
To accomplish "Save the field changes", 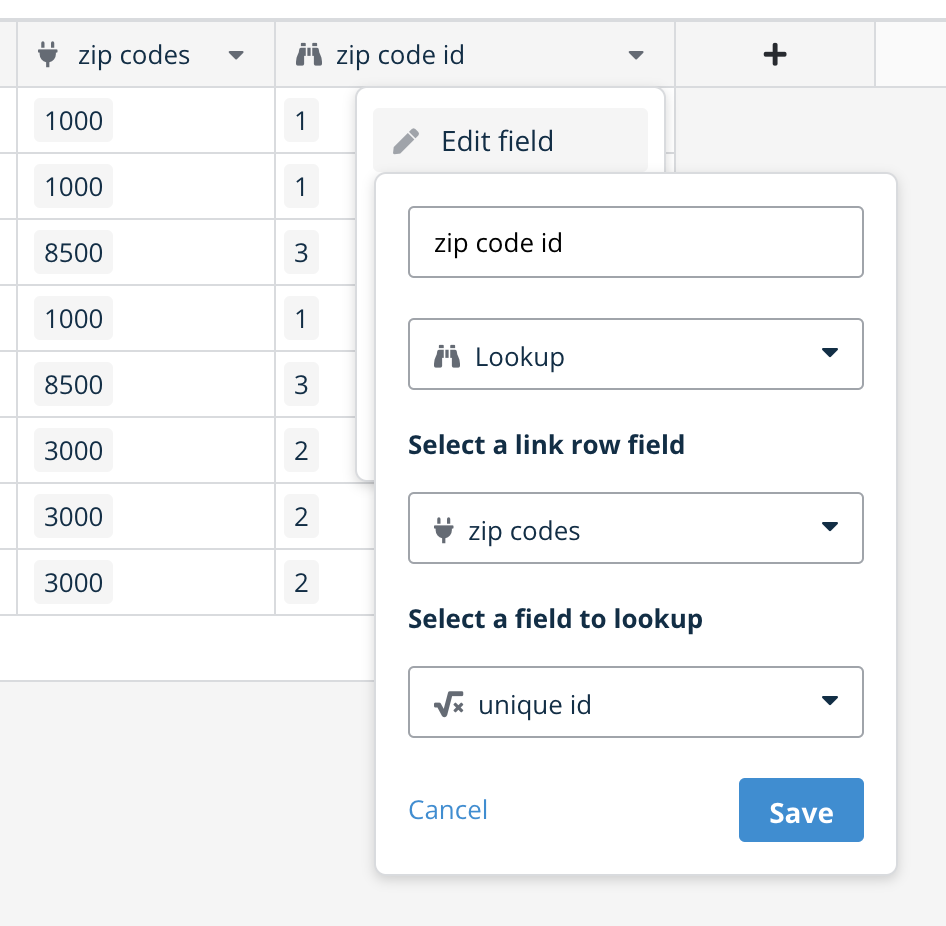I will (x=801, y=810).
